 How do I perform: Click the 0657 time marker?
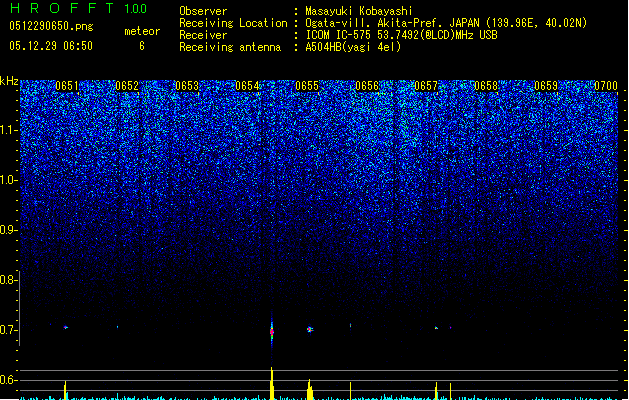pos(426,86)
